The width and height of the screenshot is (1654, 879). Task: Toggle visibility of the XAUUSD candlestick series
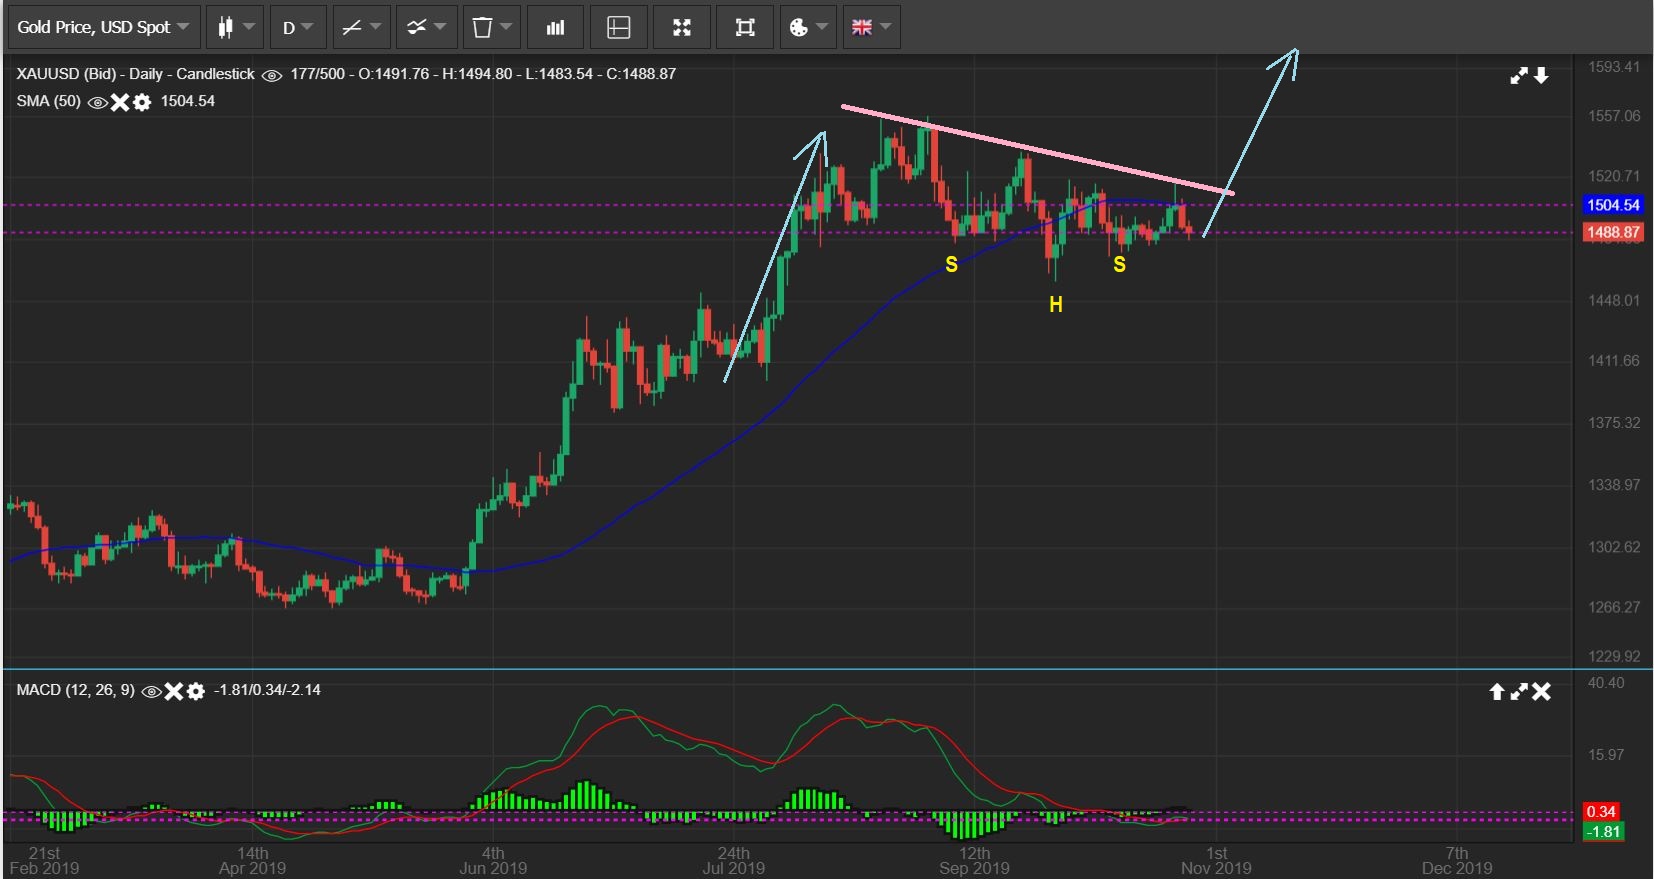click(272, 75)
